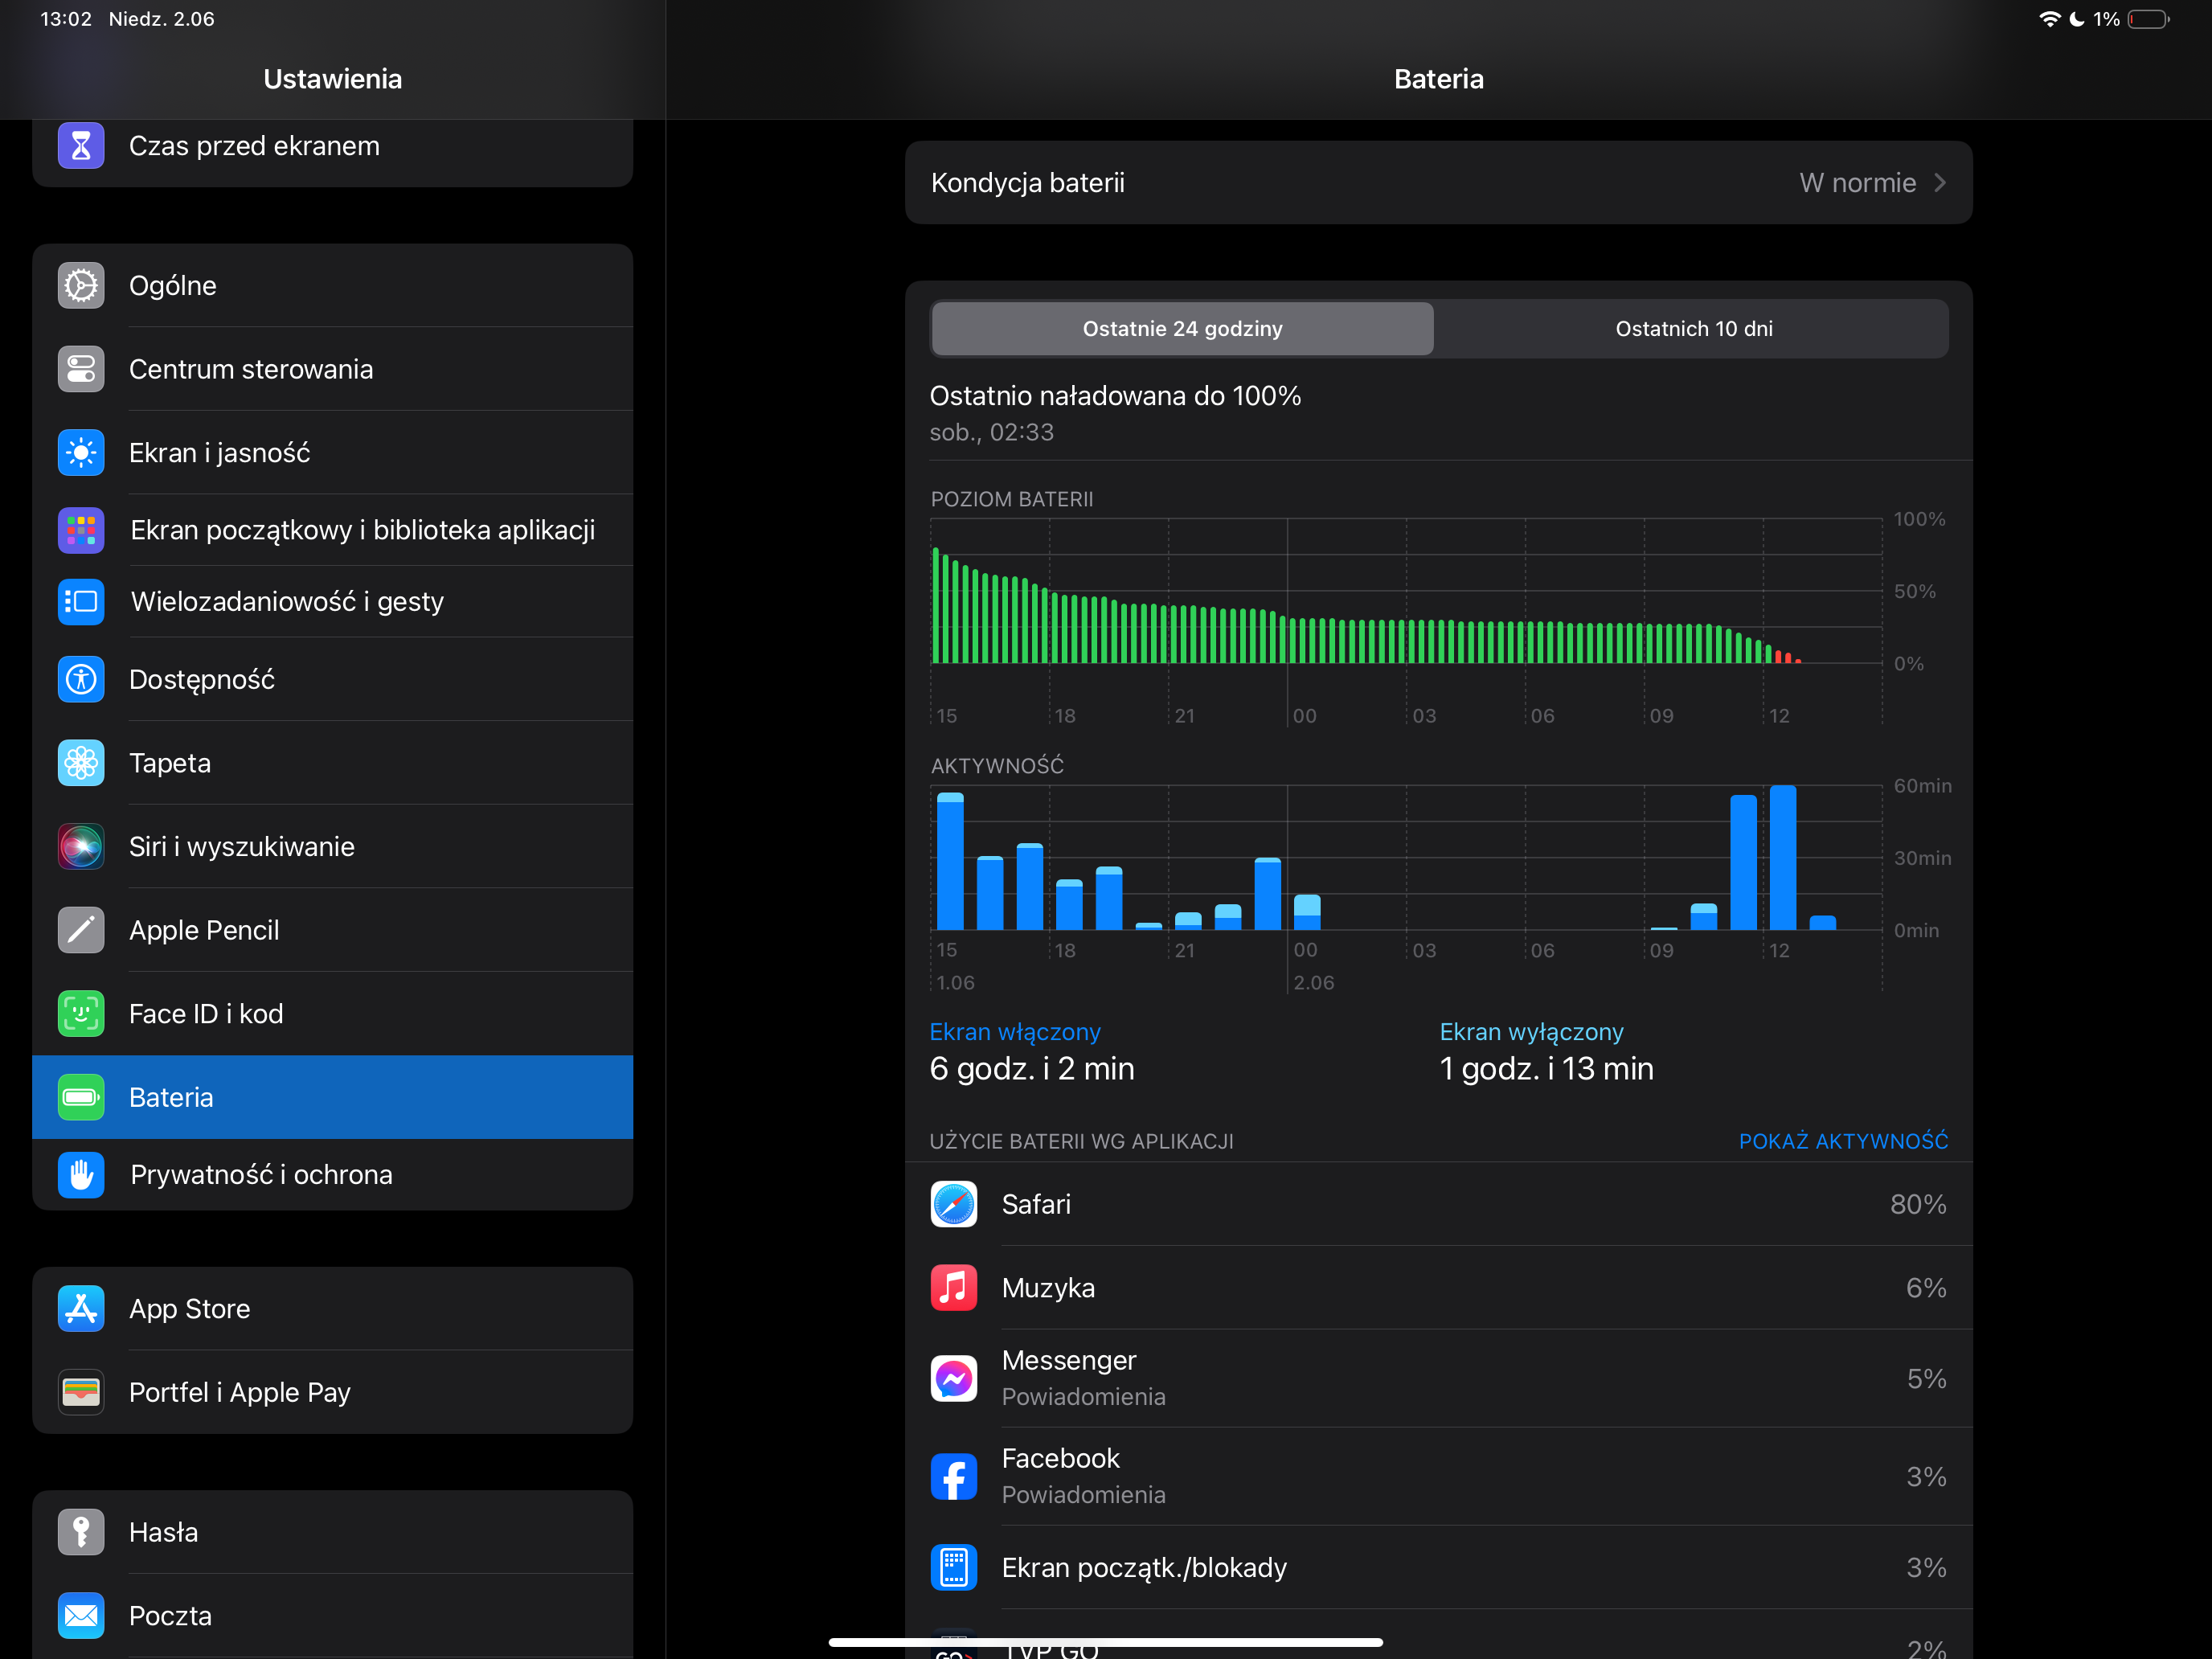Tap the App Store icon
The height and width of the screenshot is (1659, 2212).
(81, 1309)
